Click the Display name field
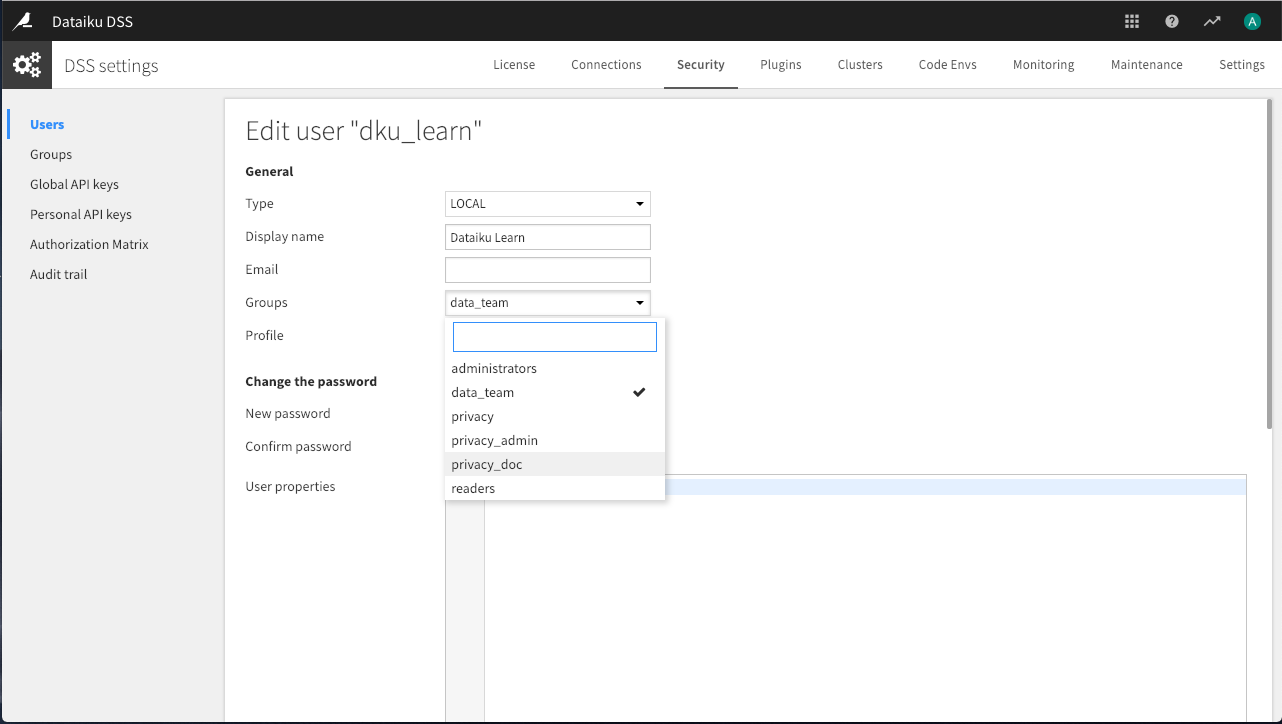This screenshot has width=1282, height=724. (x=548, y=237)
